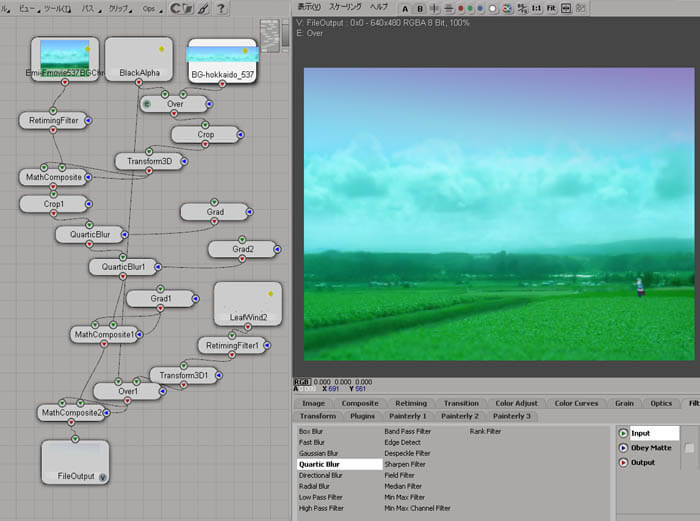Open the Ops dropdown menu

point(150,9)
